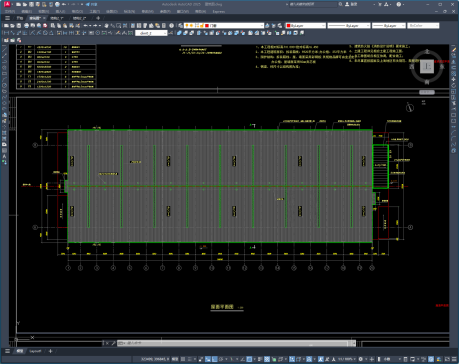Viewport: 459px width, 364px height.
Task: Toggle Dynamic UCS in status bar
Action: coord(292,359)
